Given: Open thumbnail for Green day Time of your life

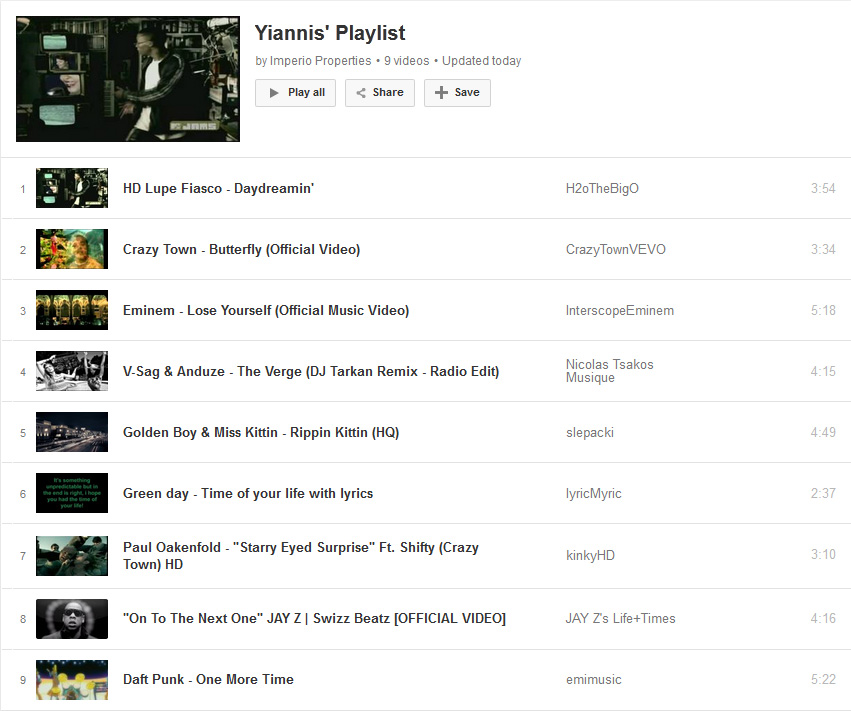Looking at the screenshot, I should click(x=72, y=493).
